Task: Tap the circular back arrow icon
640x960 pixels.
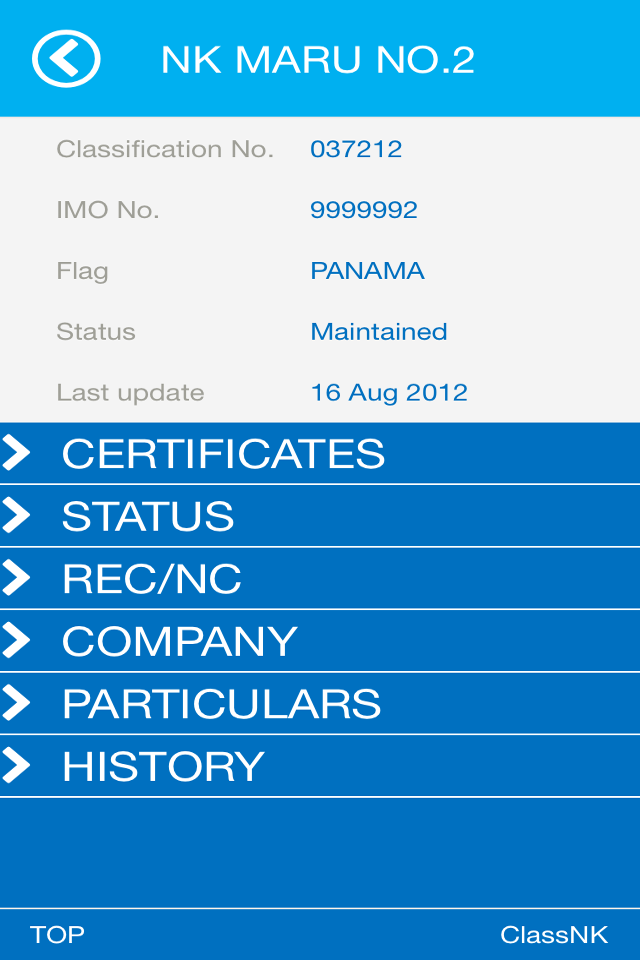Action: point(66,59)
